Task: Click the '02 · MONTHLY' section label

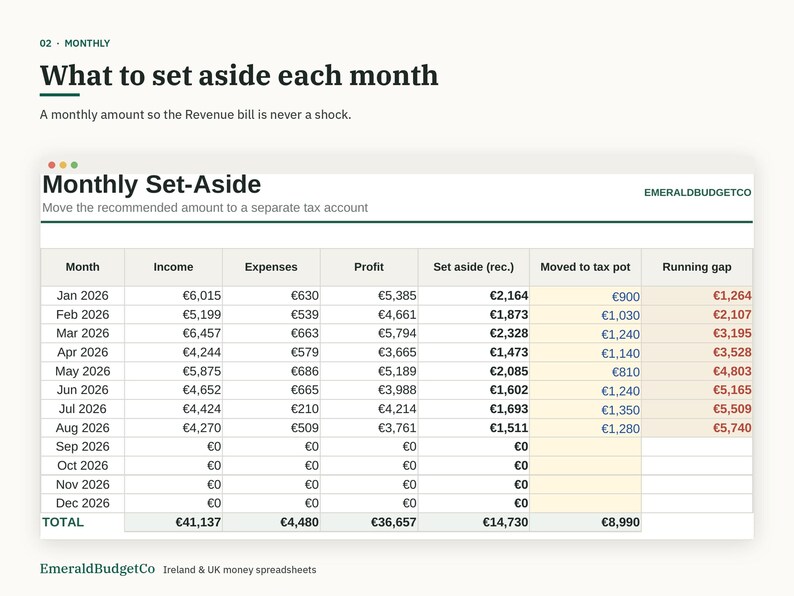Action: point(75,44)
